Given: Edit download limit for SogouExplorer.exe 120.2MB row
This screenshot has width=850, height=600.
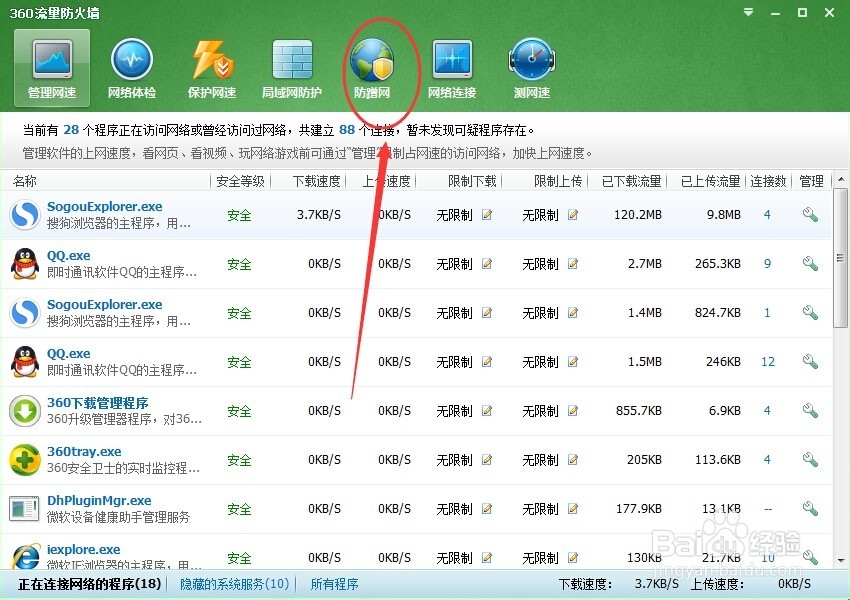Looking at the screenshot, I should coord(487,215).
